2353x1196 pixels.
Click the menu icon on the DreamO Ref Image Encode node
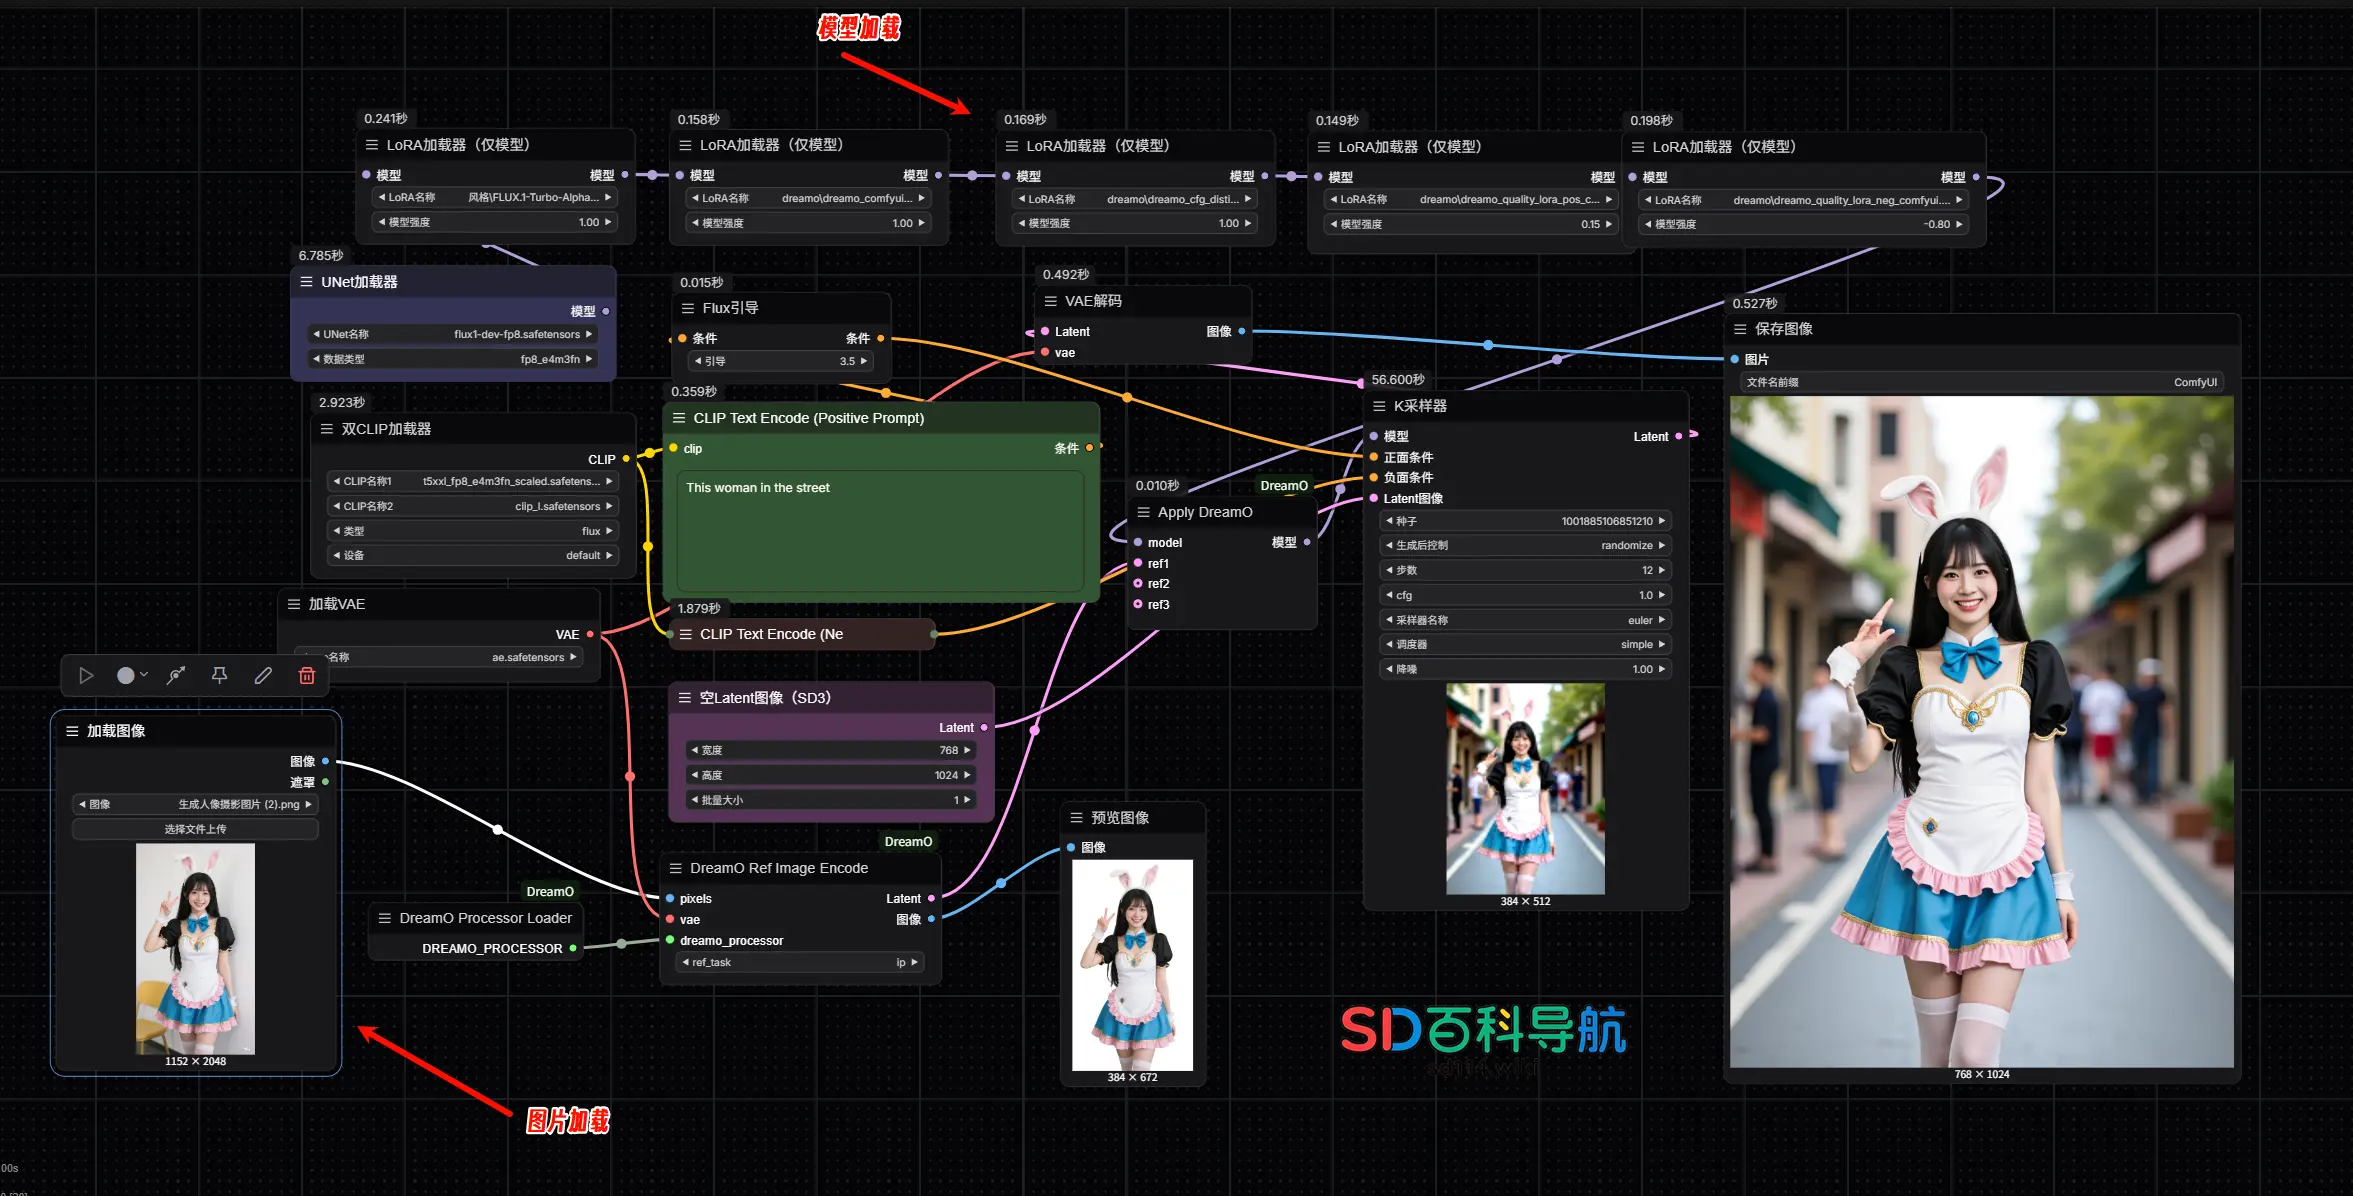click(675, 868)
